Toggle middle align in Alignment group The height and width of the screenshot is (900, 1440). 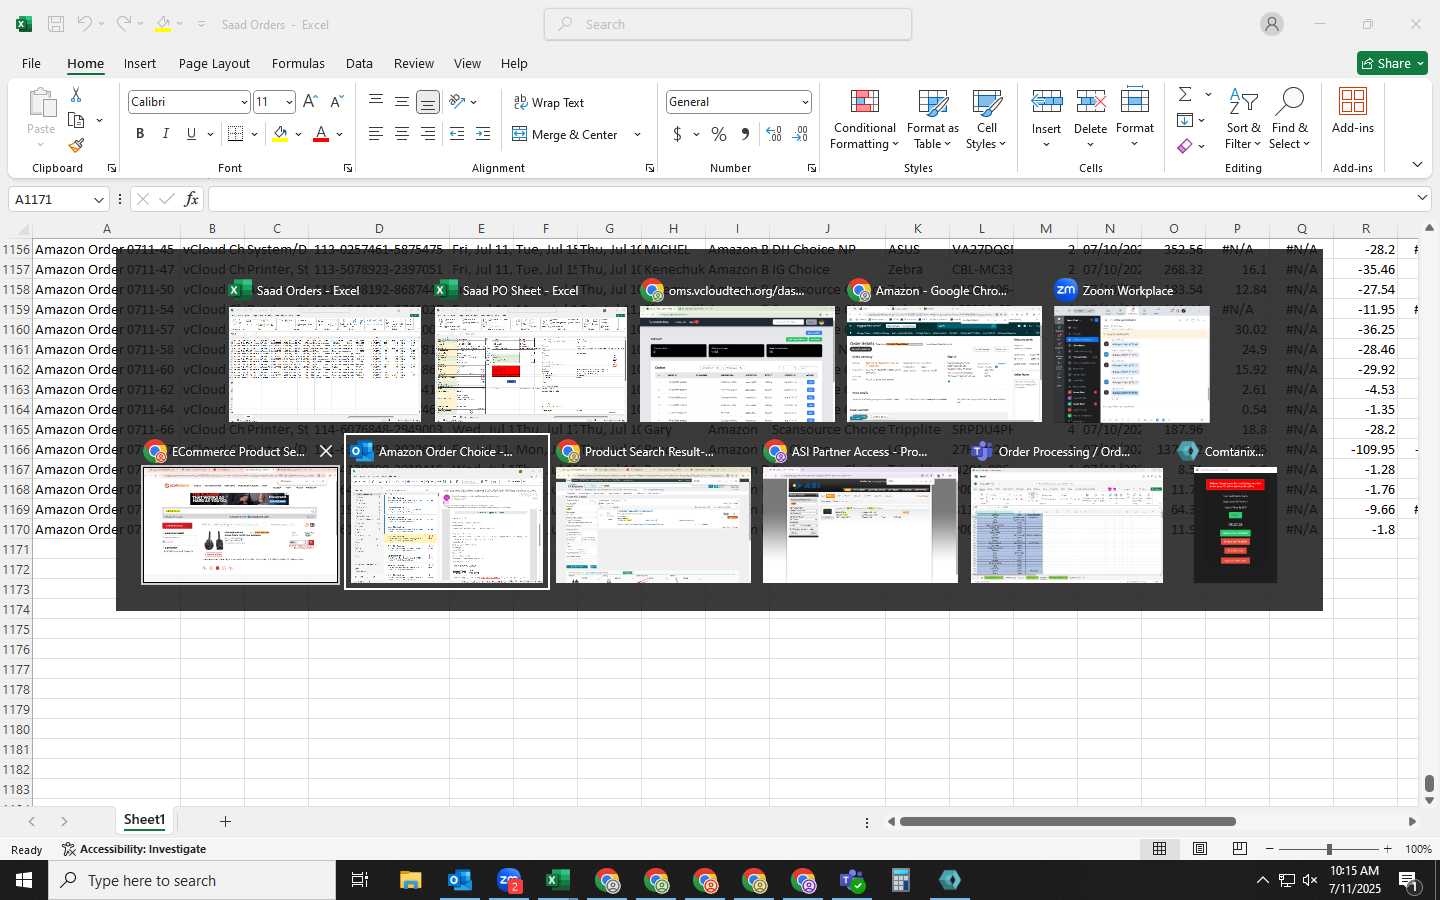pyautogui.click(x=402, y=101)
